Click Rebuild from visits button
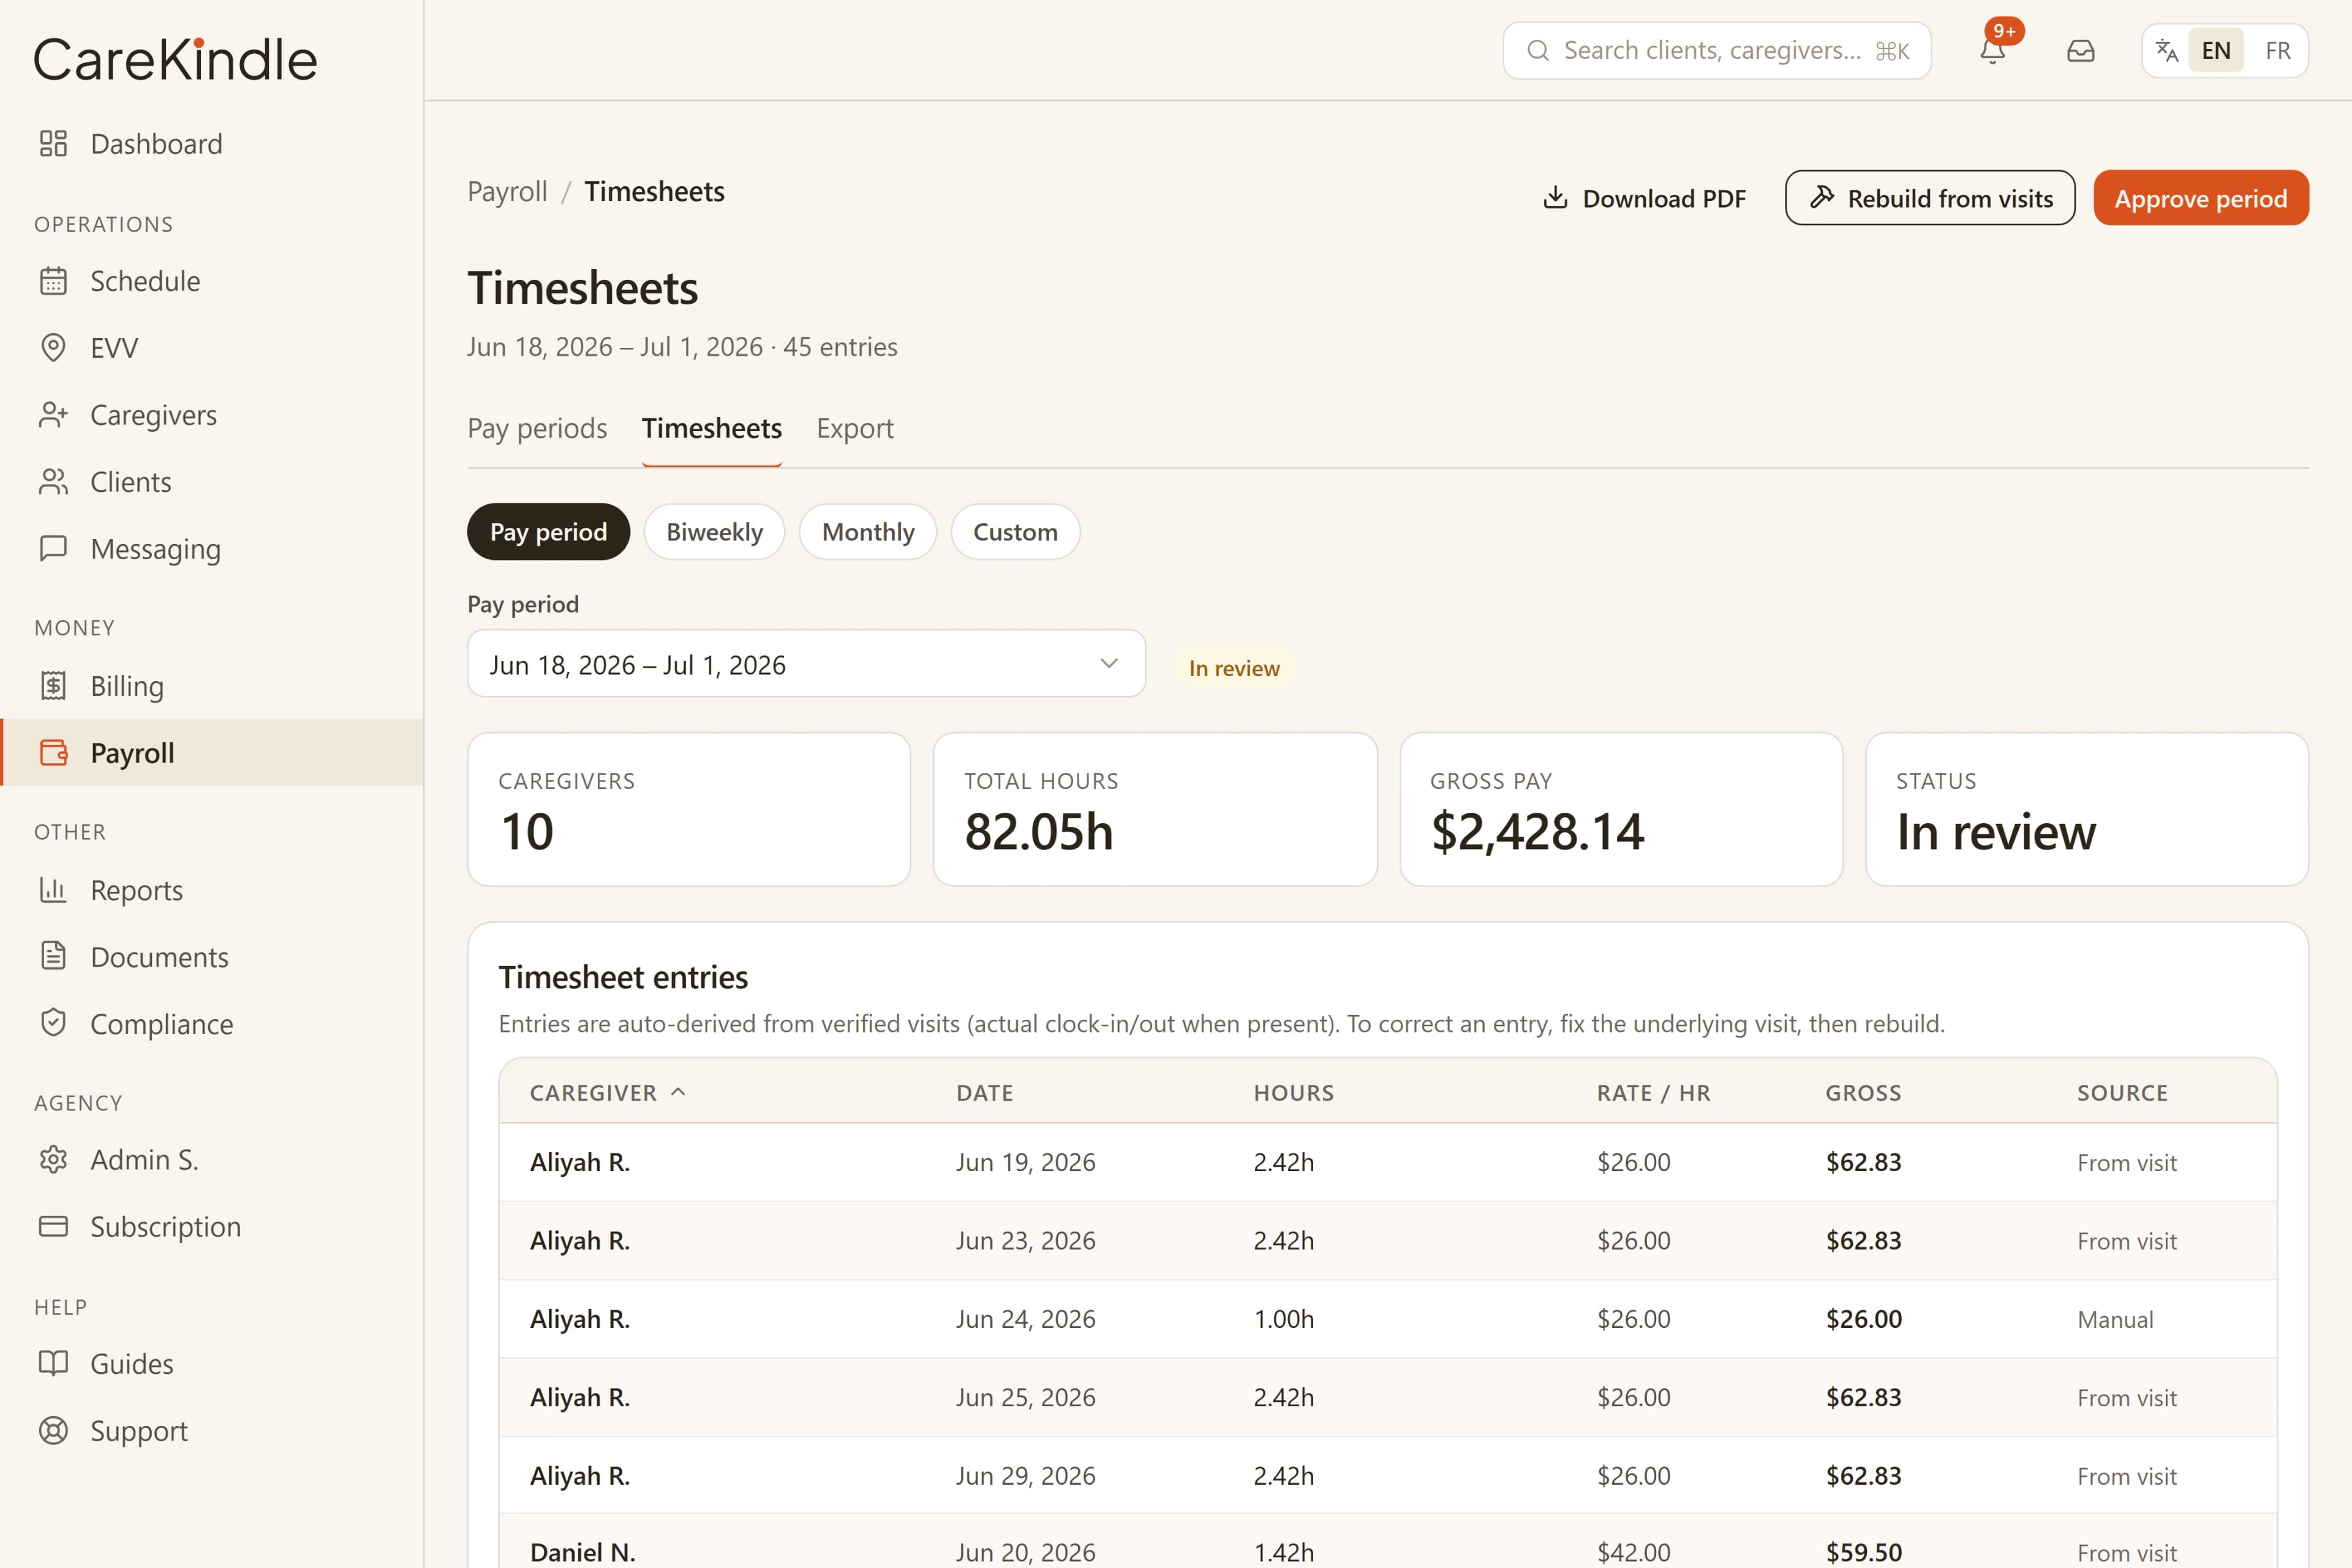The height and width of the screenshot is (1568, 2352). click(1930, 198)
